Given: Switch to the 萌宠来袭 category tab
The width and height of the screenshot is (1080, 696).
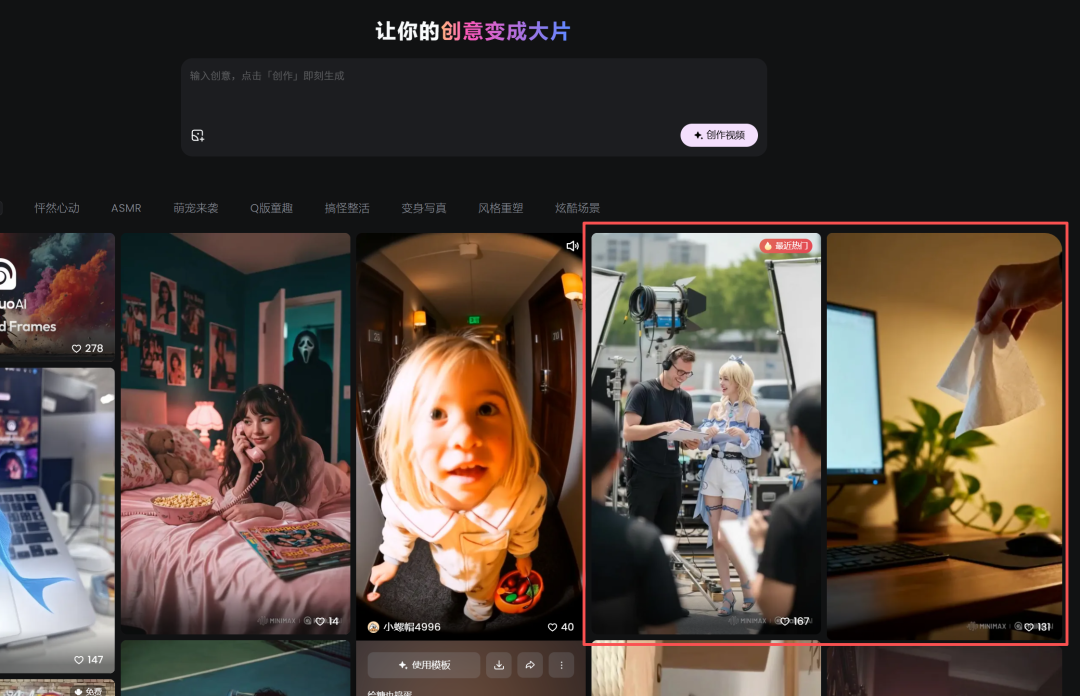Looking at the screenshot, I should coord(195,208).
